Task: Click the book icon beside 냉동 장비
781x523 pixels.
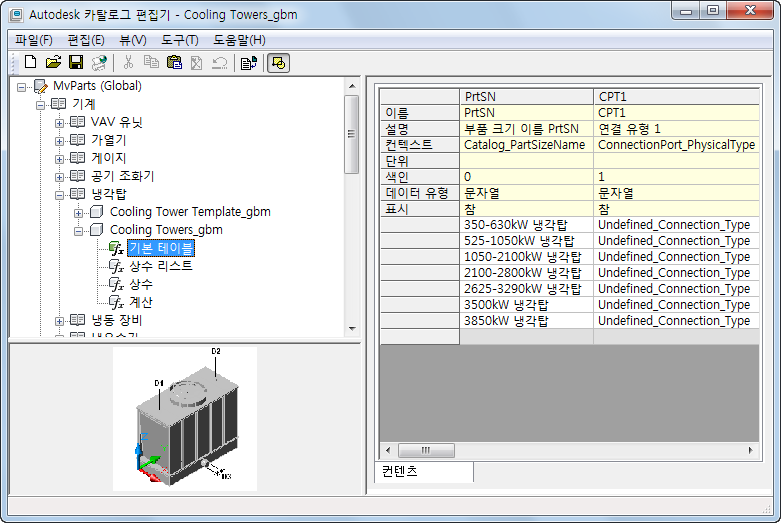Action: tap(77, 319)
